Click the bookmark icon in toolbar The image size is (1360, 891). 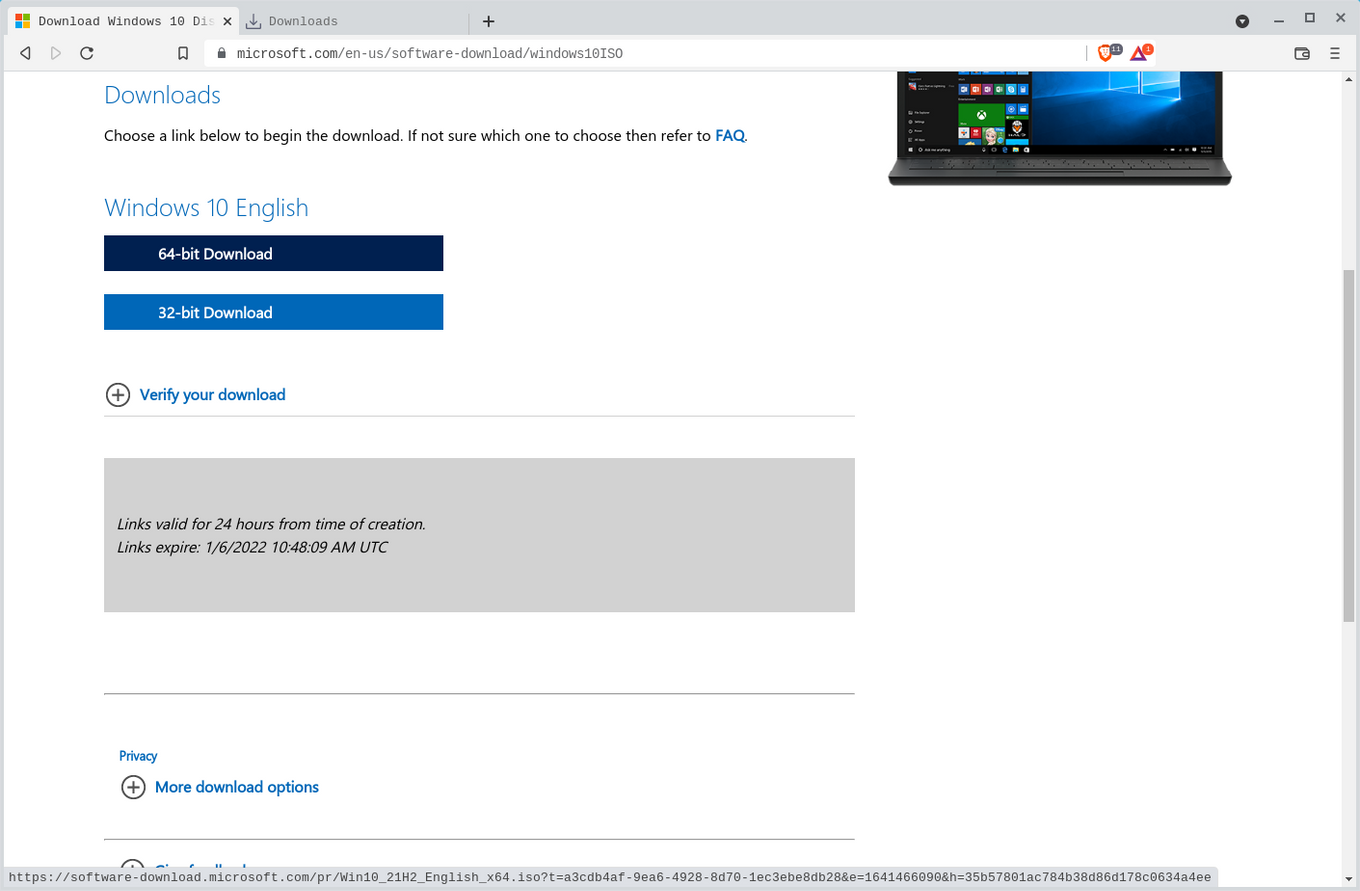pyautogui.click(x=183, y=53)
